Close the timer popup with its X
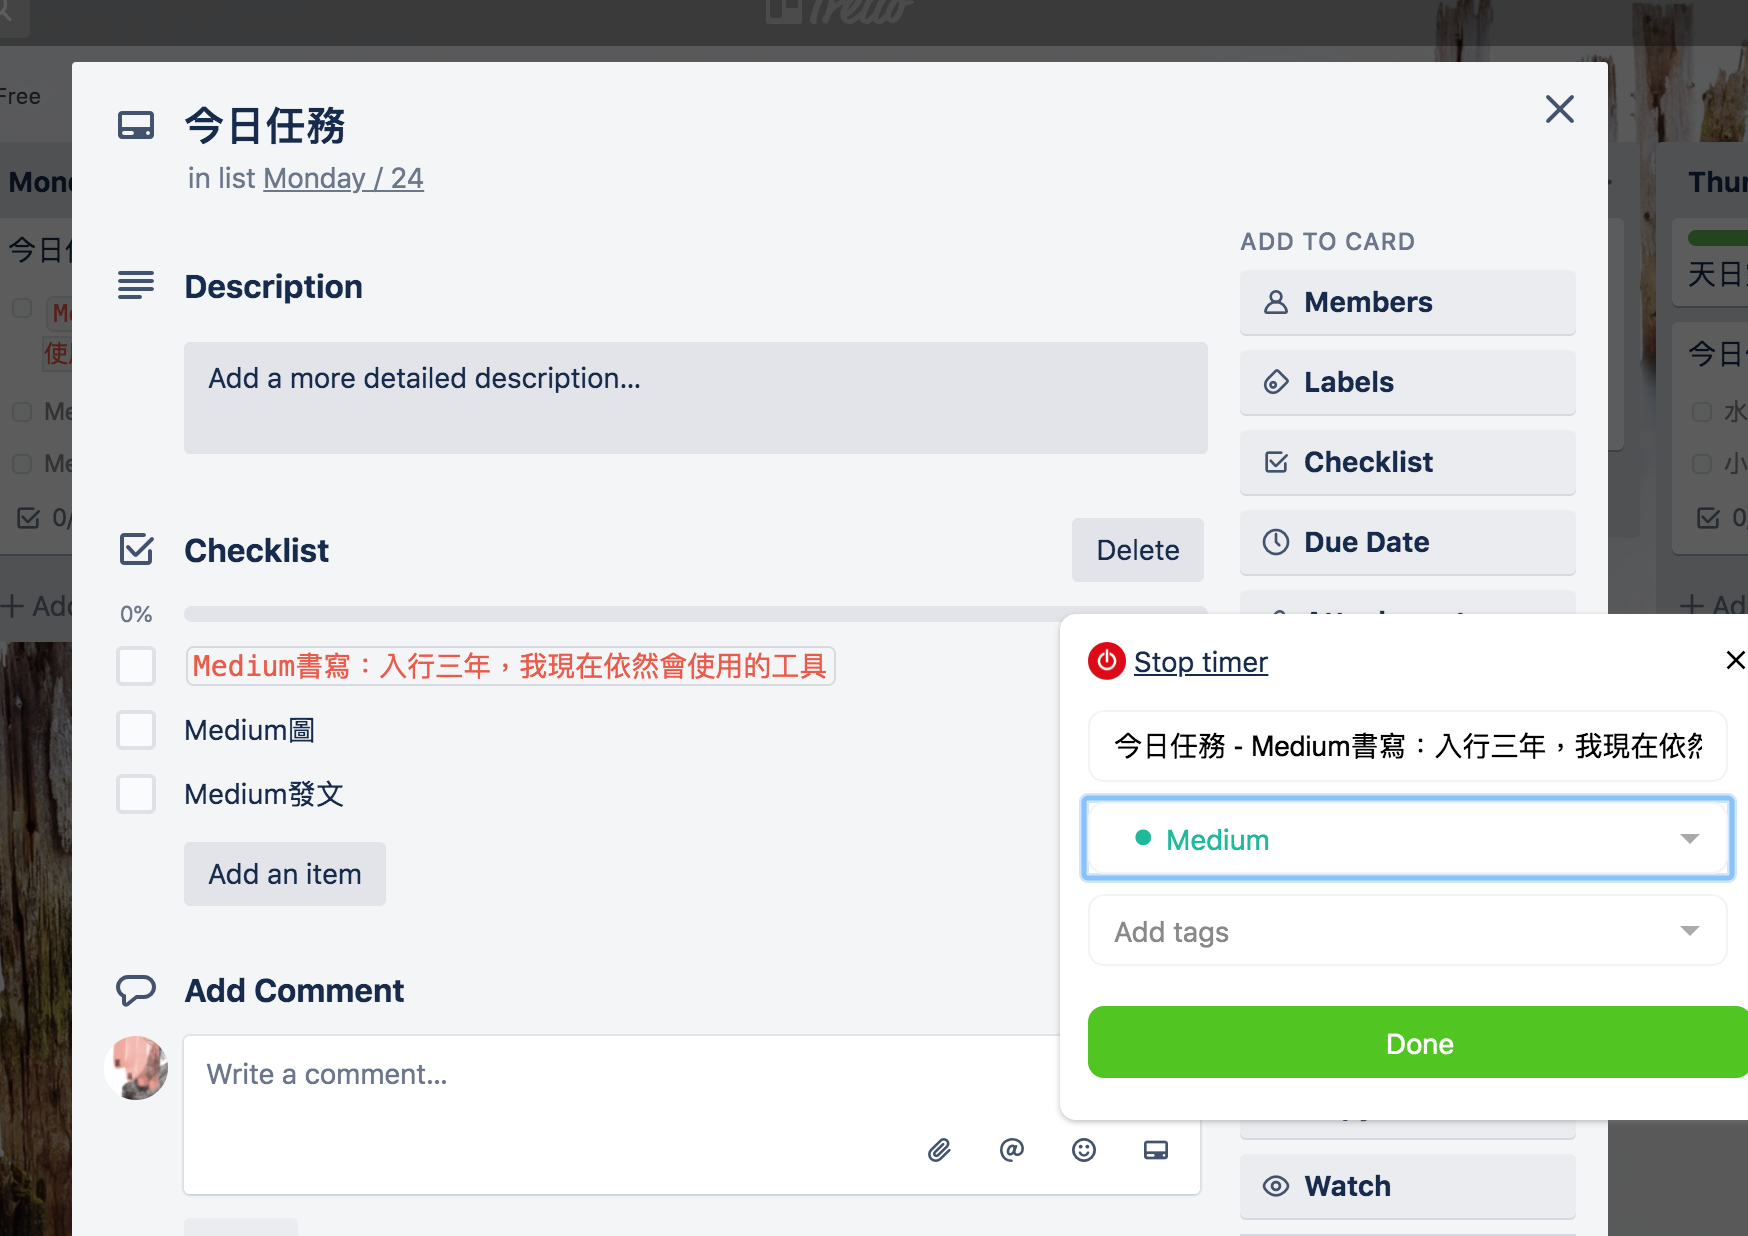Screen dimensions: 1748x1236 (1735, 660)
